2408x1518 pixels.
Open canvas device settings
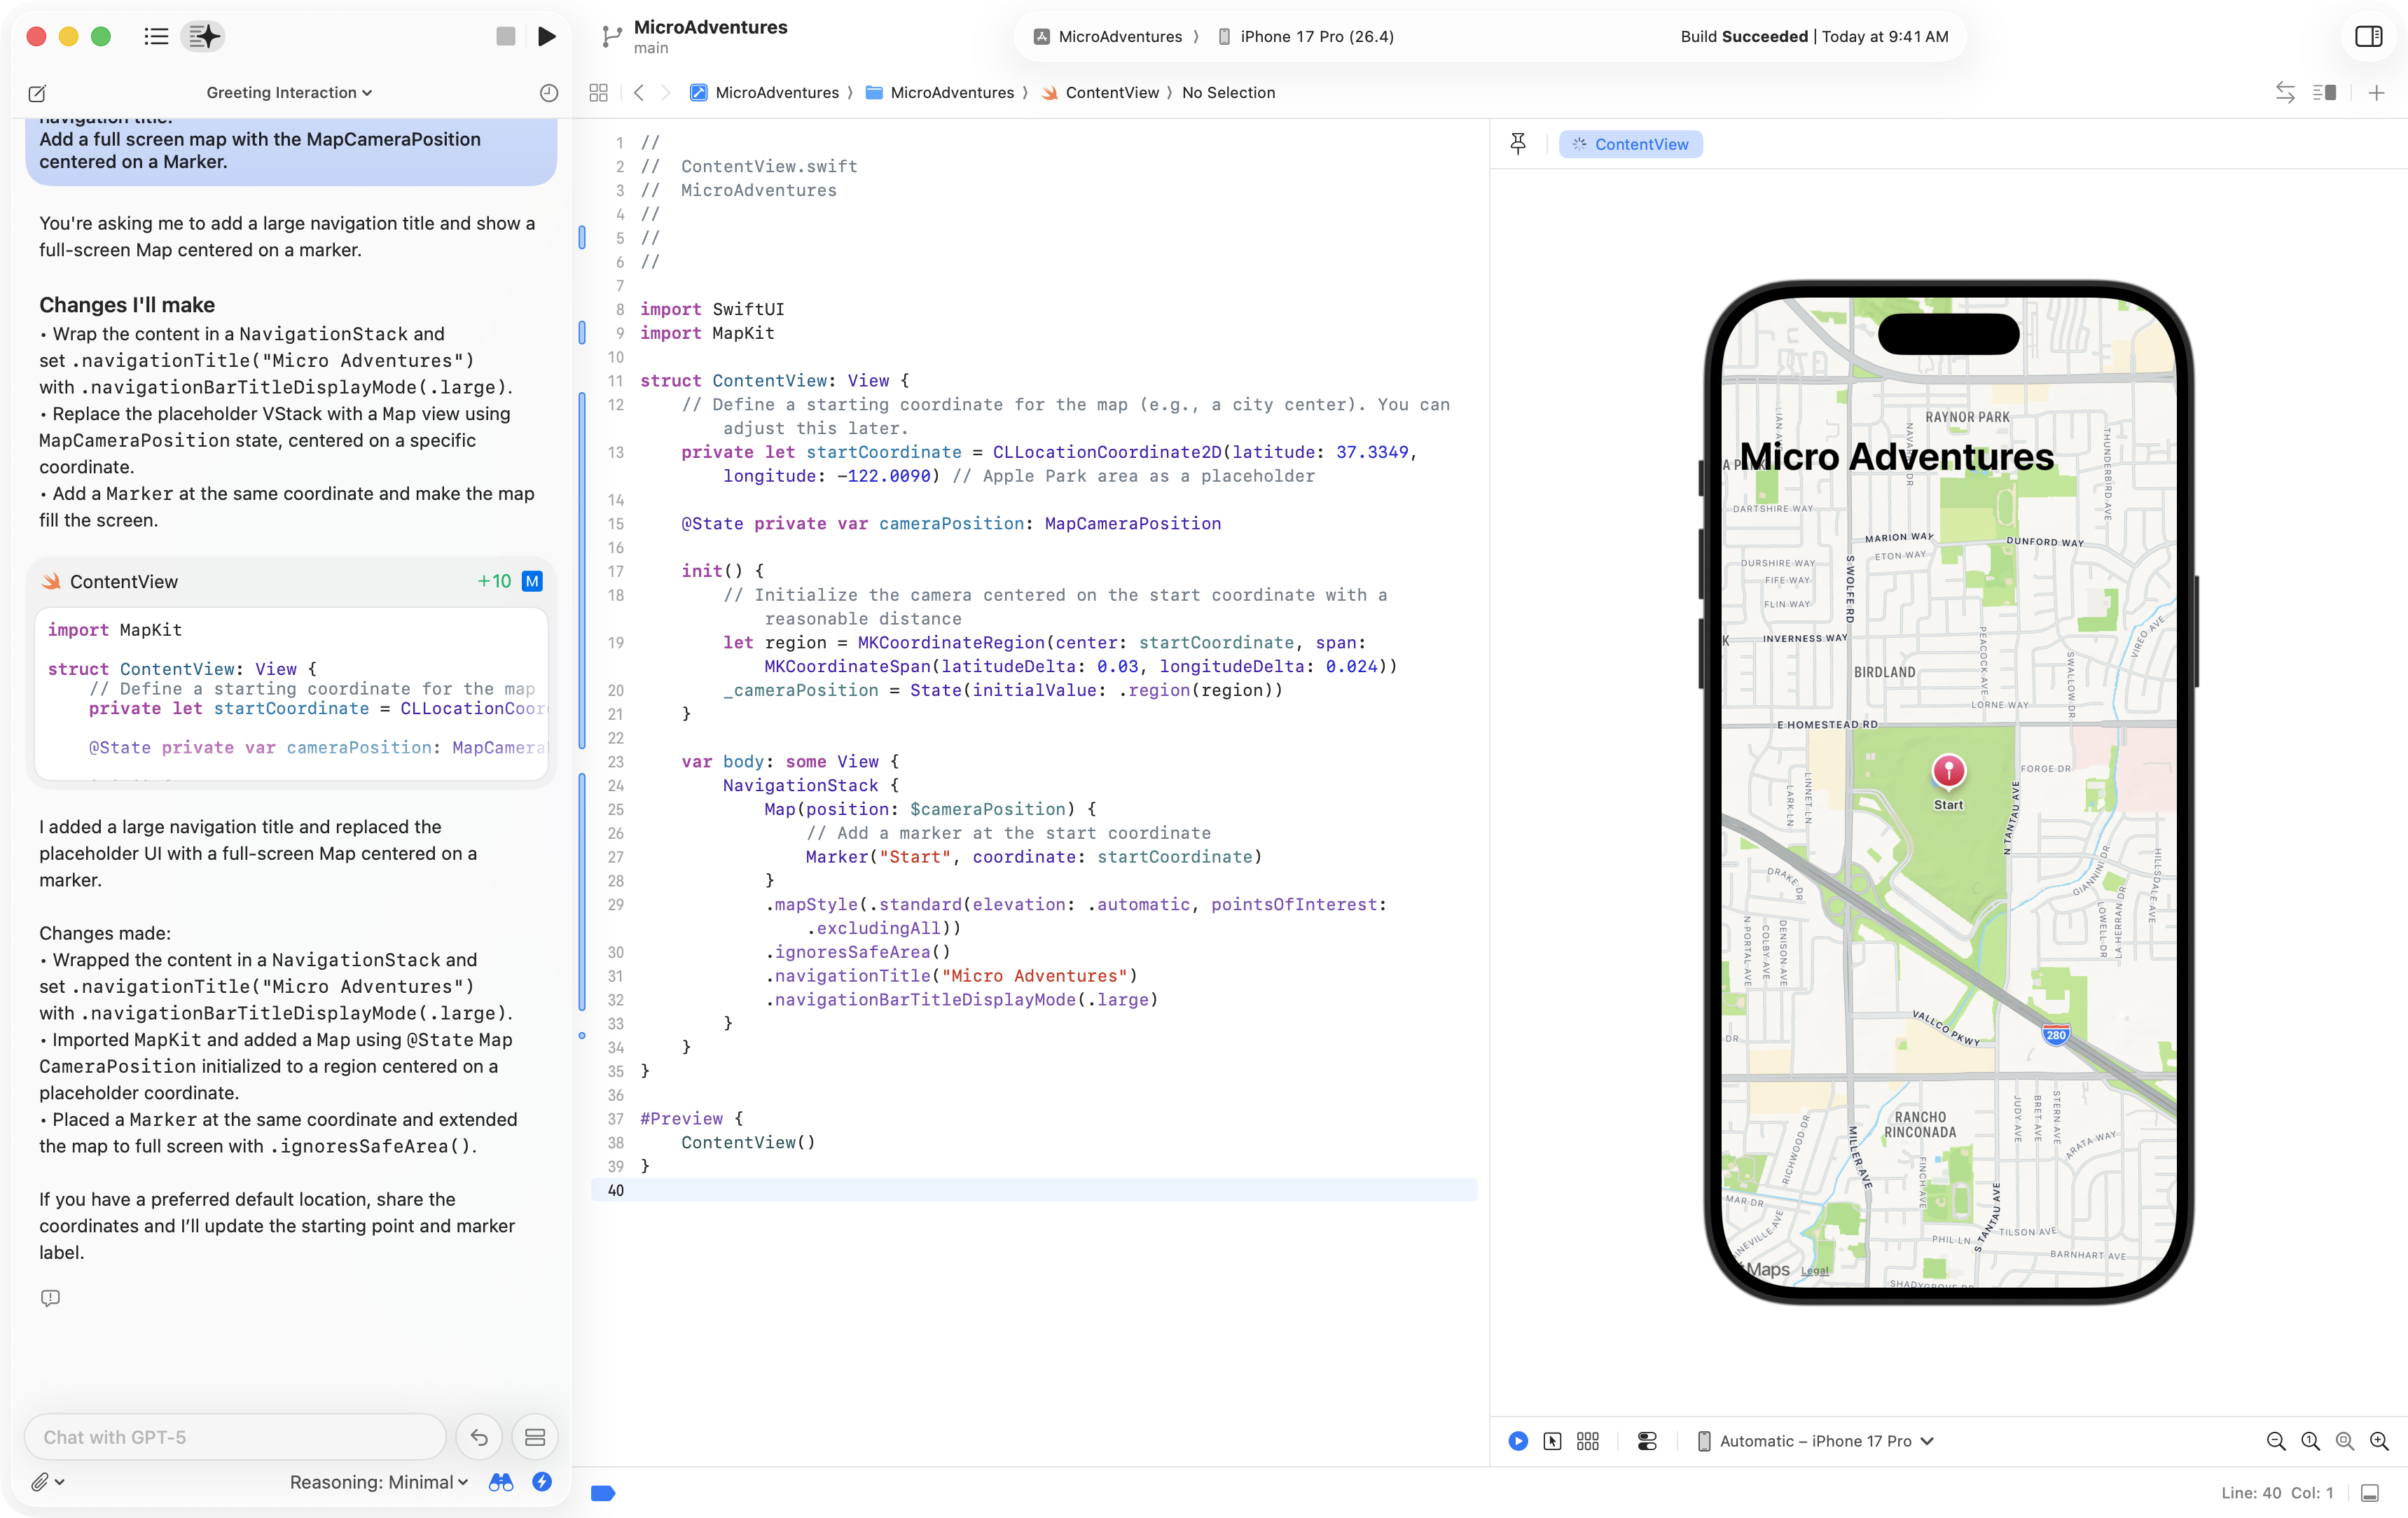pyautogui.click(x=1647, y=1441)
